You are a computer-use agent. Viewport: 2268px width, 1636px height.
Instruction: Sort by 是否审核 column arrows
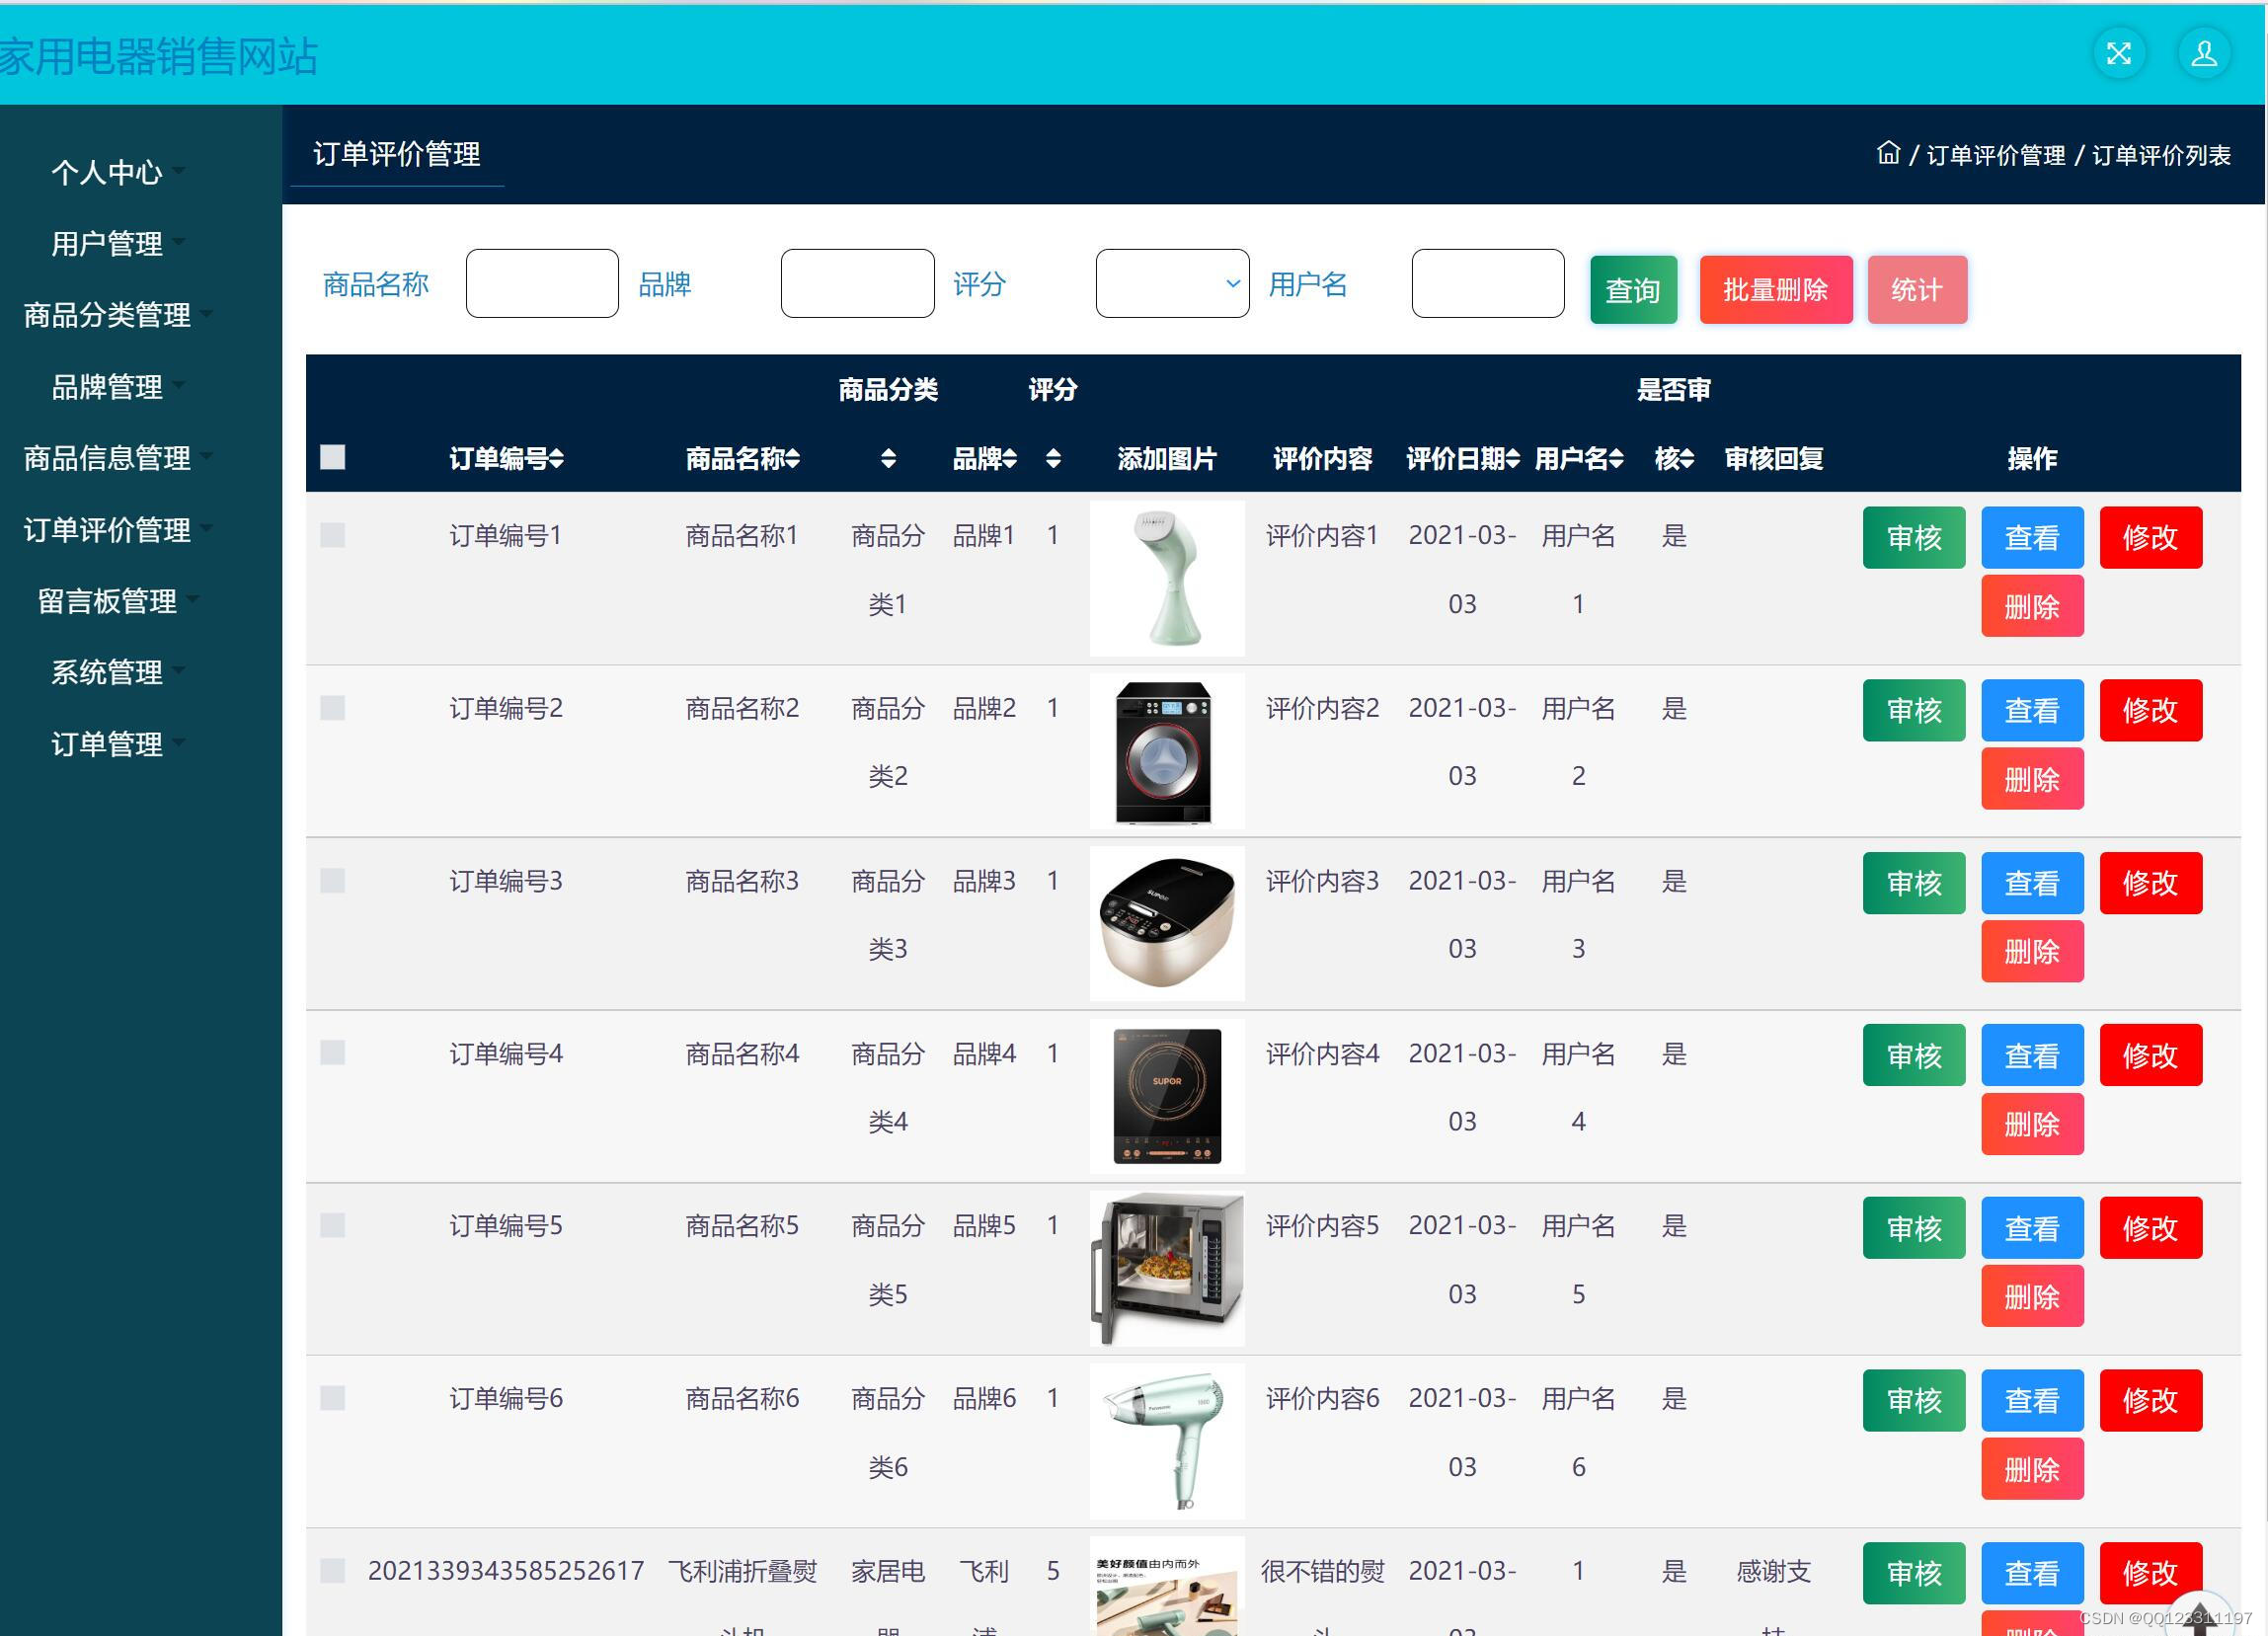(1688, 459)
